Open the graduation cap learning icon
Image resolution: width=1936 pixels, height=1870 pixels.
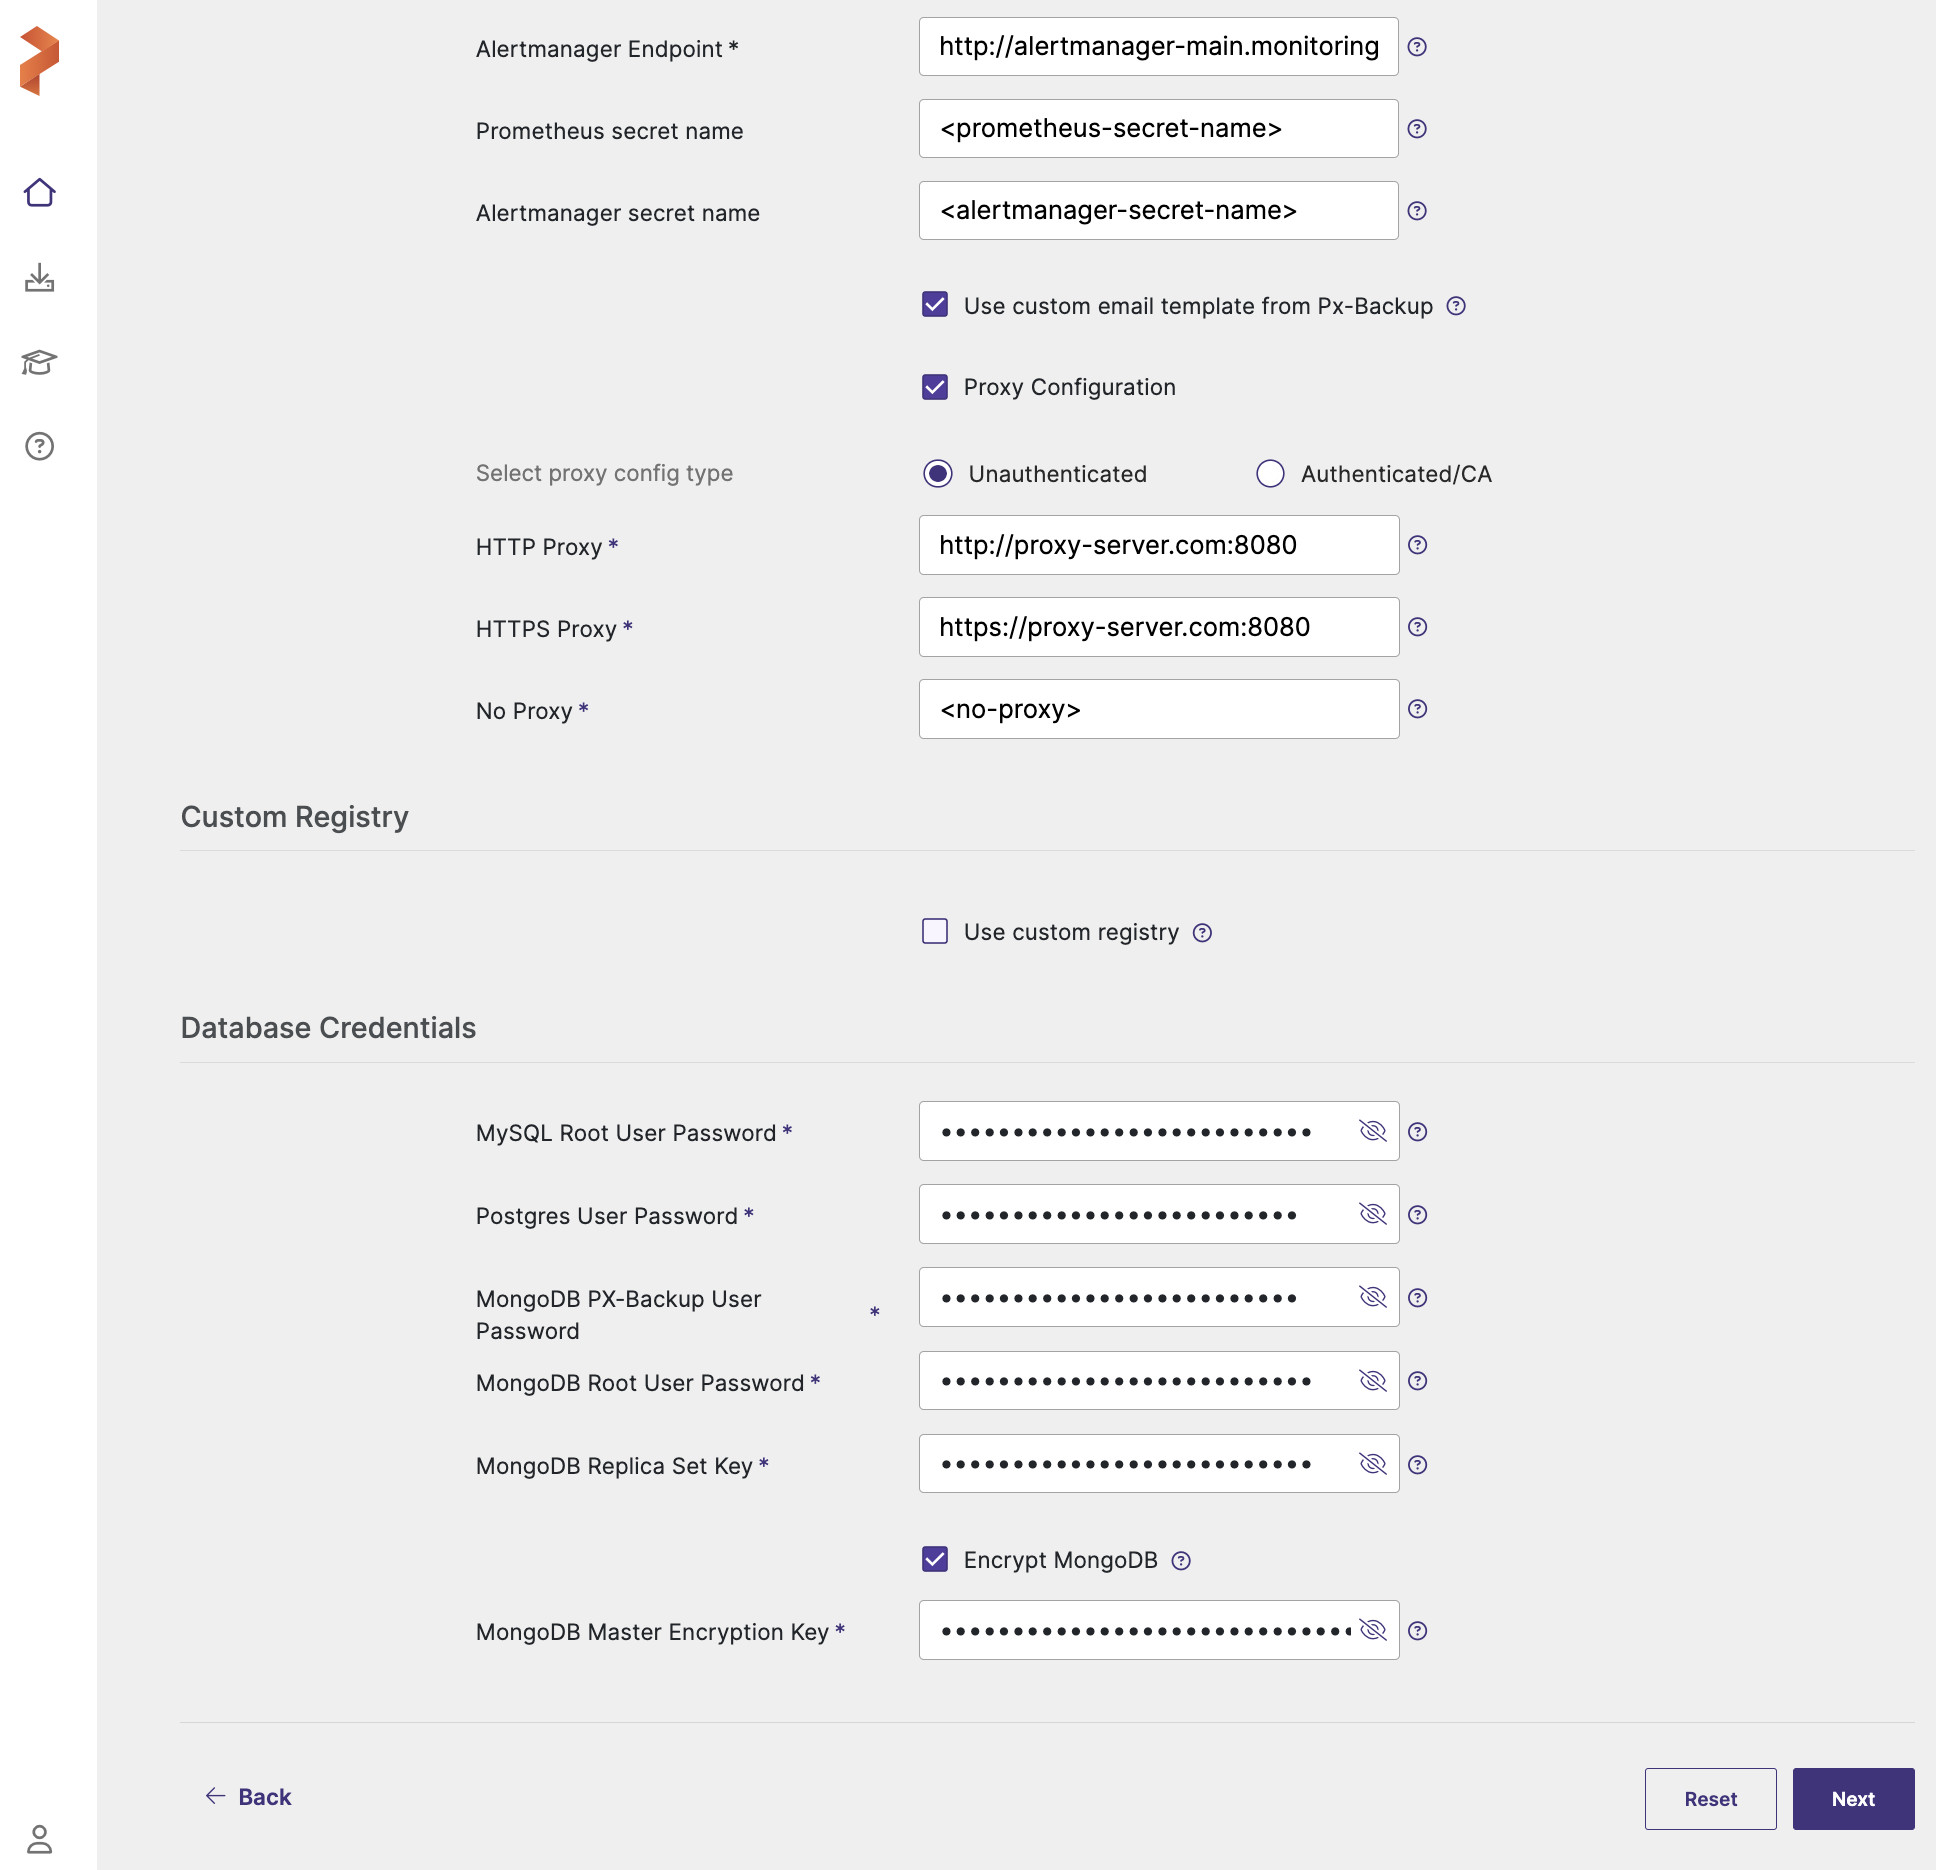(39, 362)
